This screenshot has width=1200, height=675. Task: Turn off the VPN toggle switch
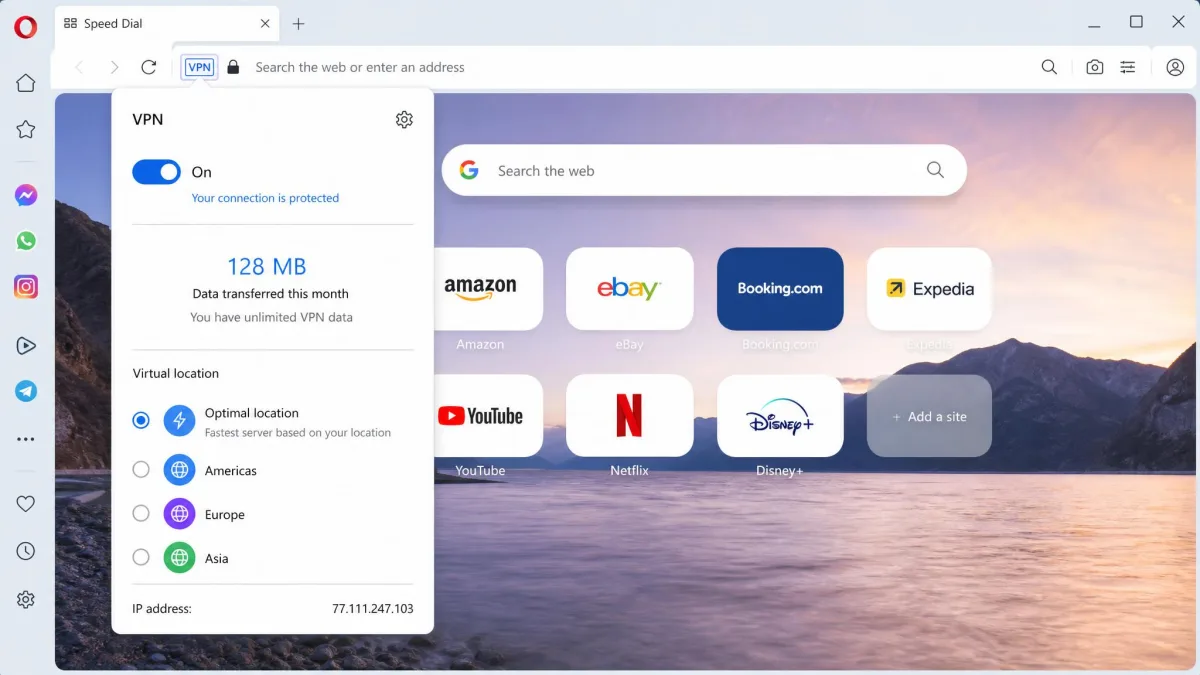tap(156, 172)
